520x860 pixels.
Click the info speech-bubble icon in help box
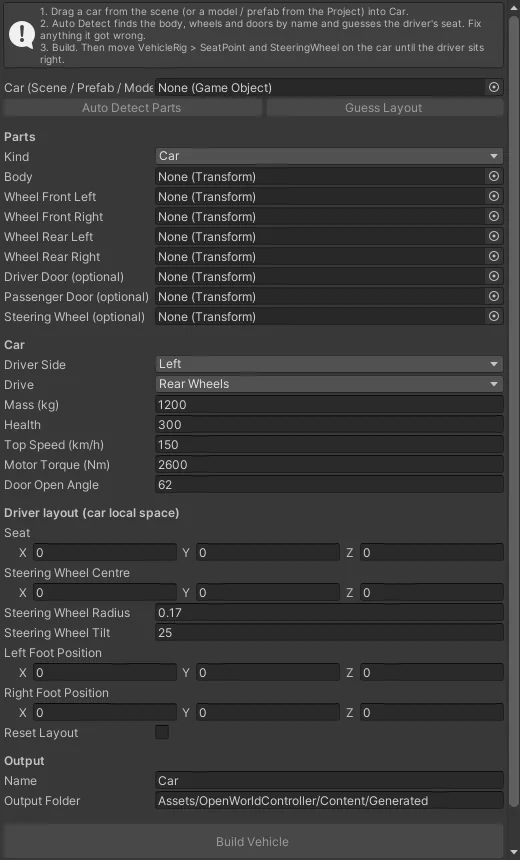(x=22, y=35)
